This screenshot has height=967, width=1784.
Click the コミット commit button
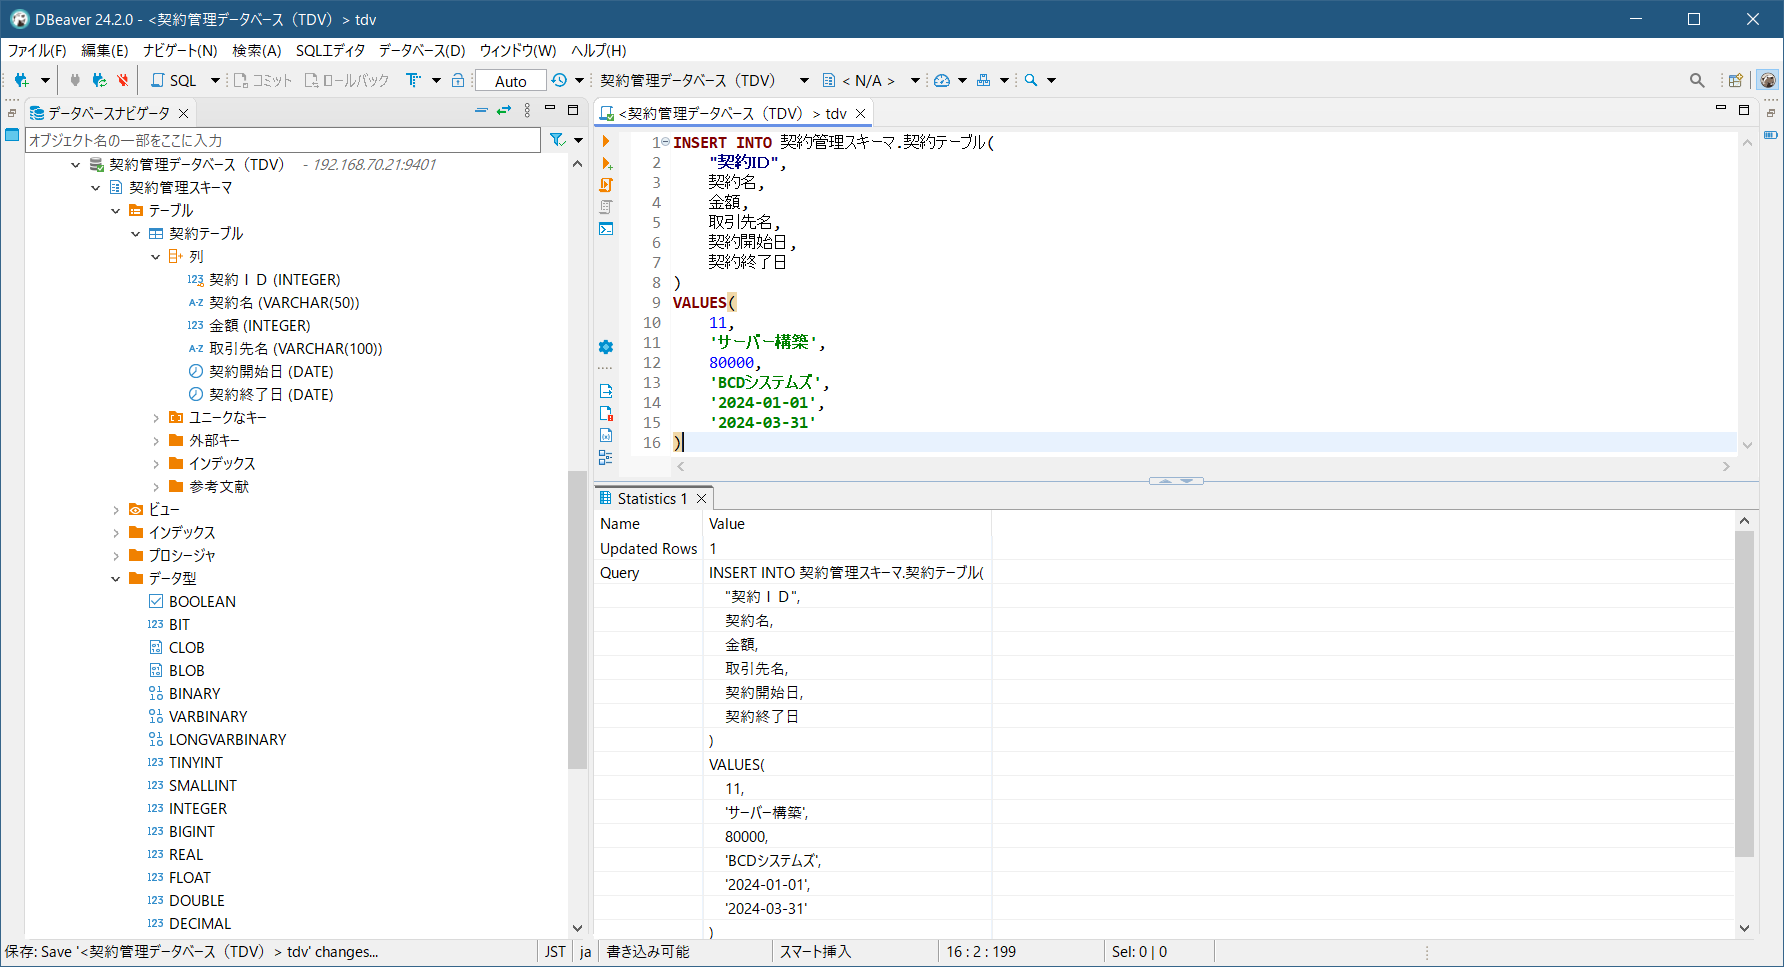point(262,80)
